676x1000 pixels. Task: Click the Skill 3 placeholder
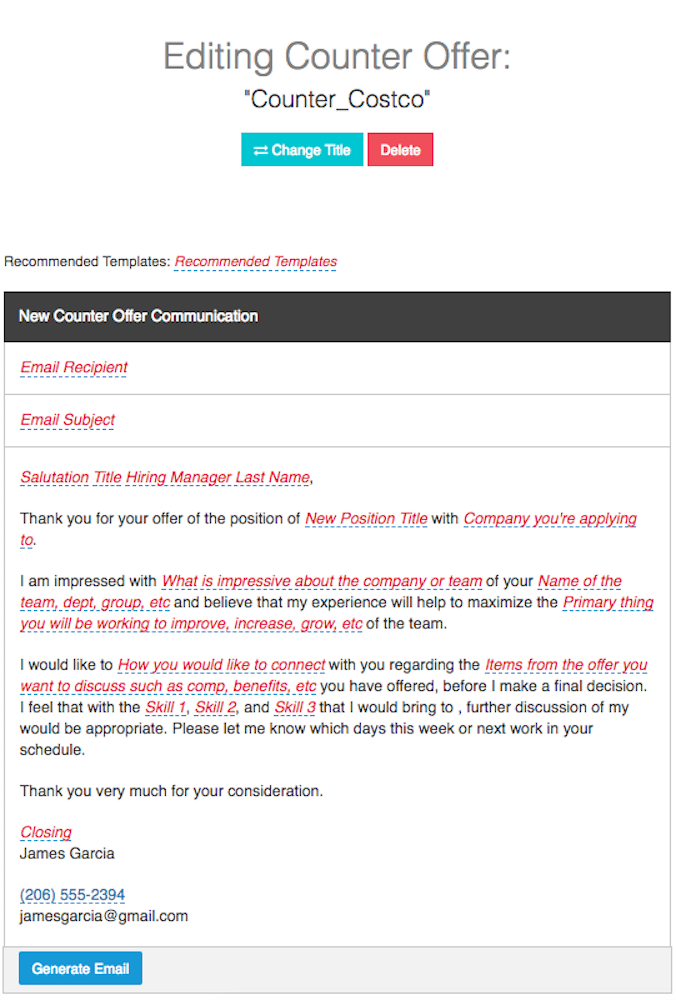tap(295, 708)
